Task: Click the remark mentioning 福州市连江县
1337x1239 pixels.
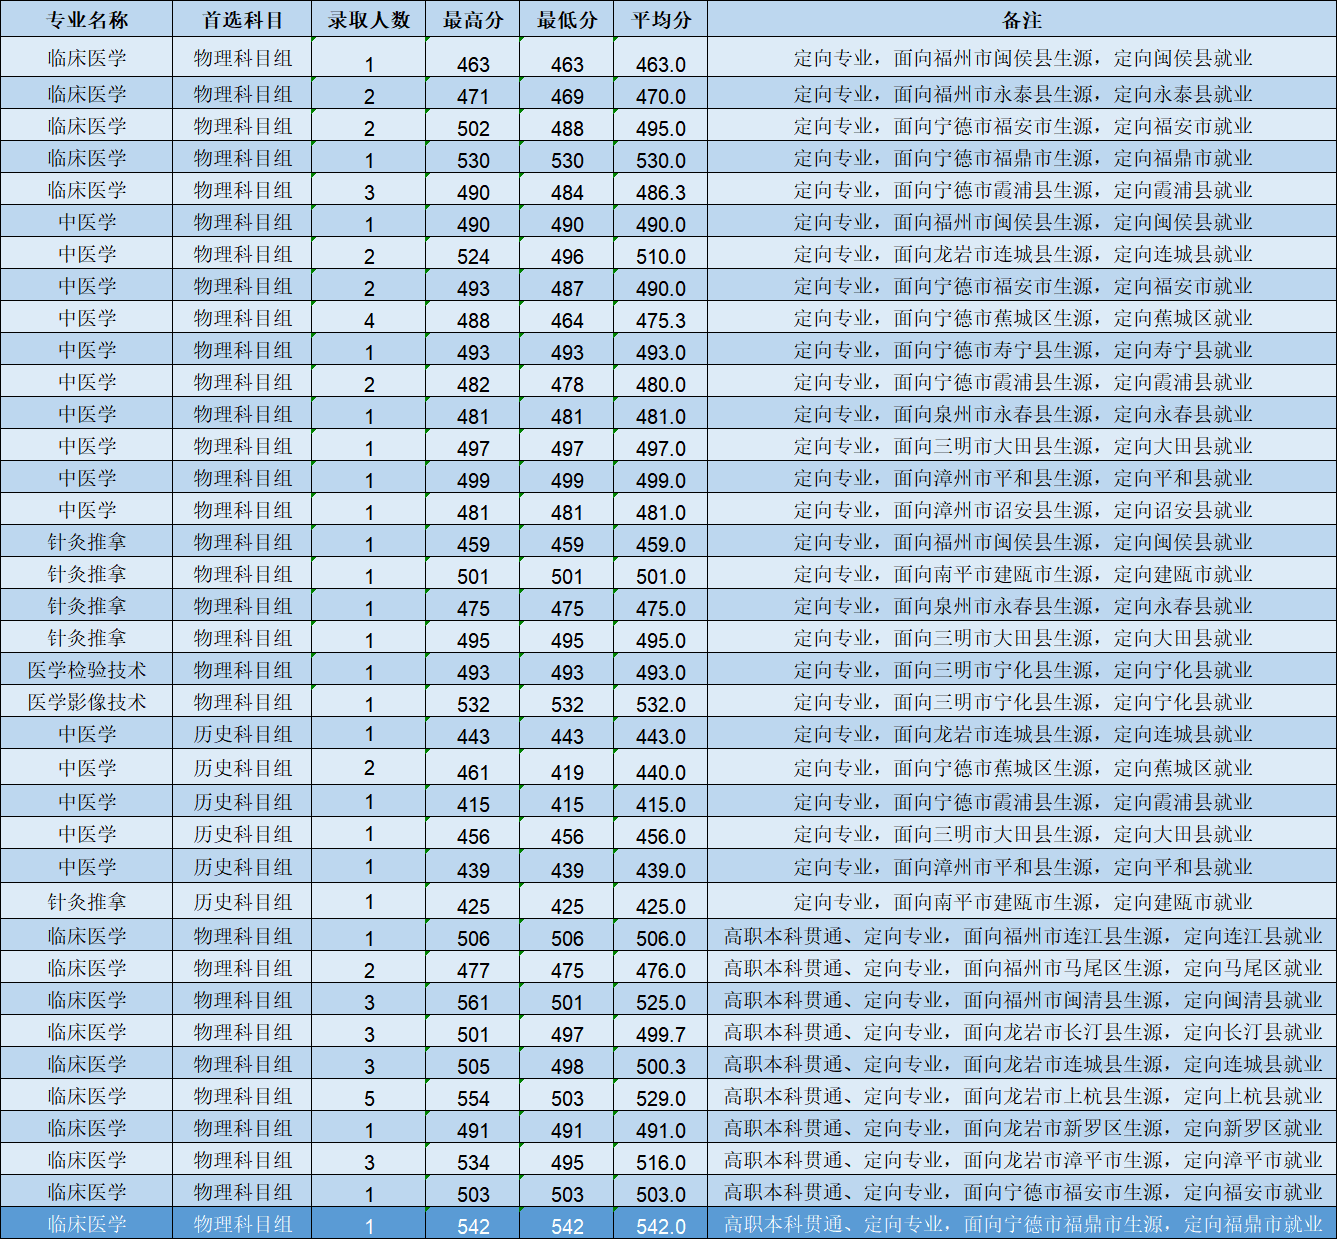Action: point(1022,936)
